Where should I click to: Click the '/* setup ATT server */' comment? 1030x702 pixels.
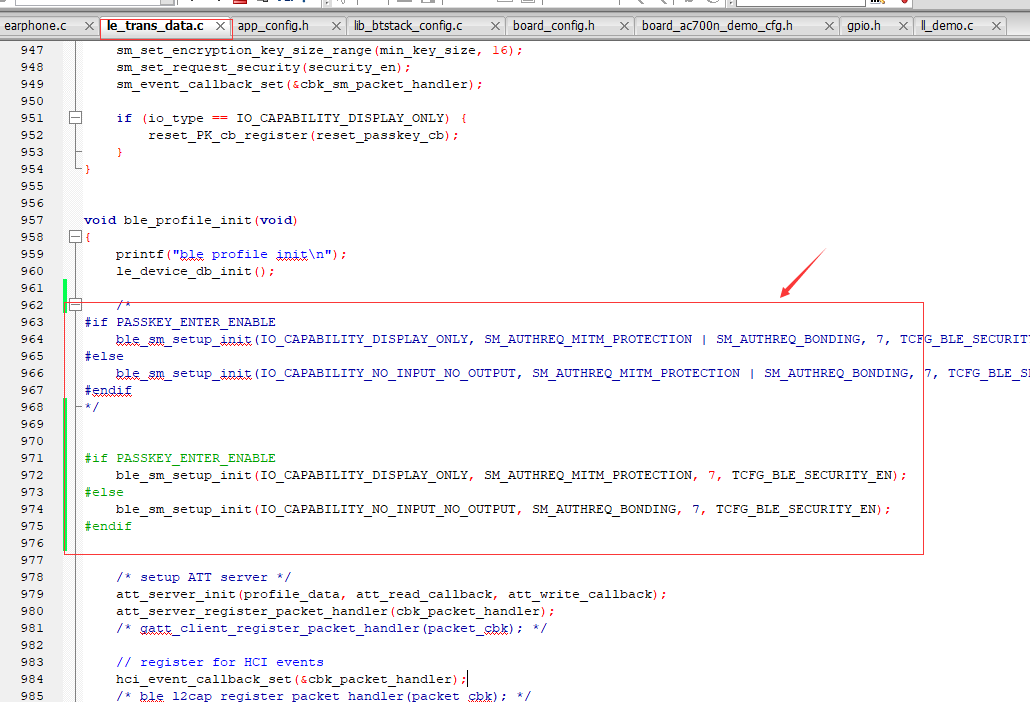click(x=204, y=577)
